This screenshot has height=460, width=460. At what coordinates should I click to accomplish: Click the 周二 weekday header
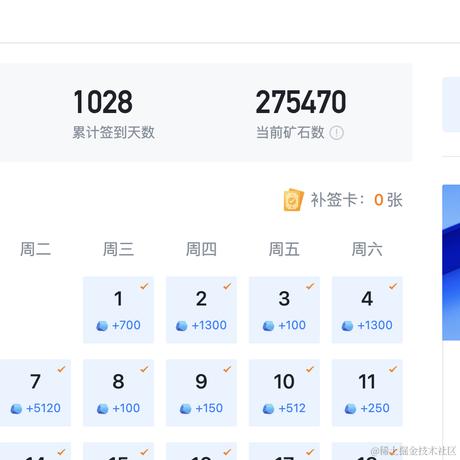point(35,249)
